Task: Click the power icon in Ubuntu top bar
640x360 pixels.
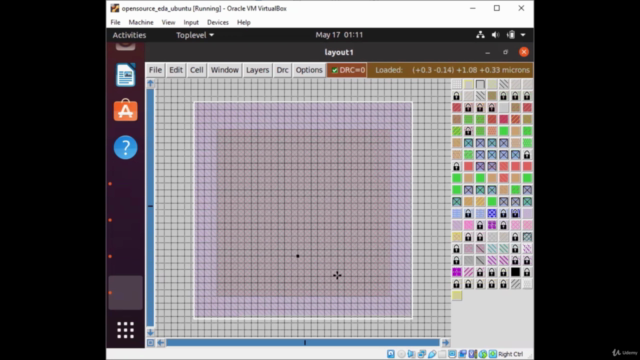Action: click(511, 35)
